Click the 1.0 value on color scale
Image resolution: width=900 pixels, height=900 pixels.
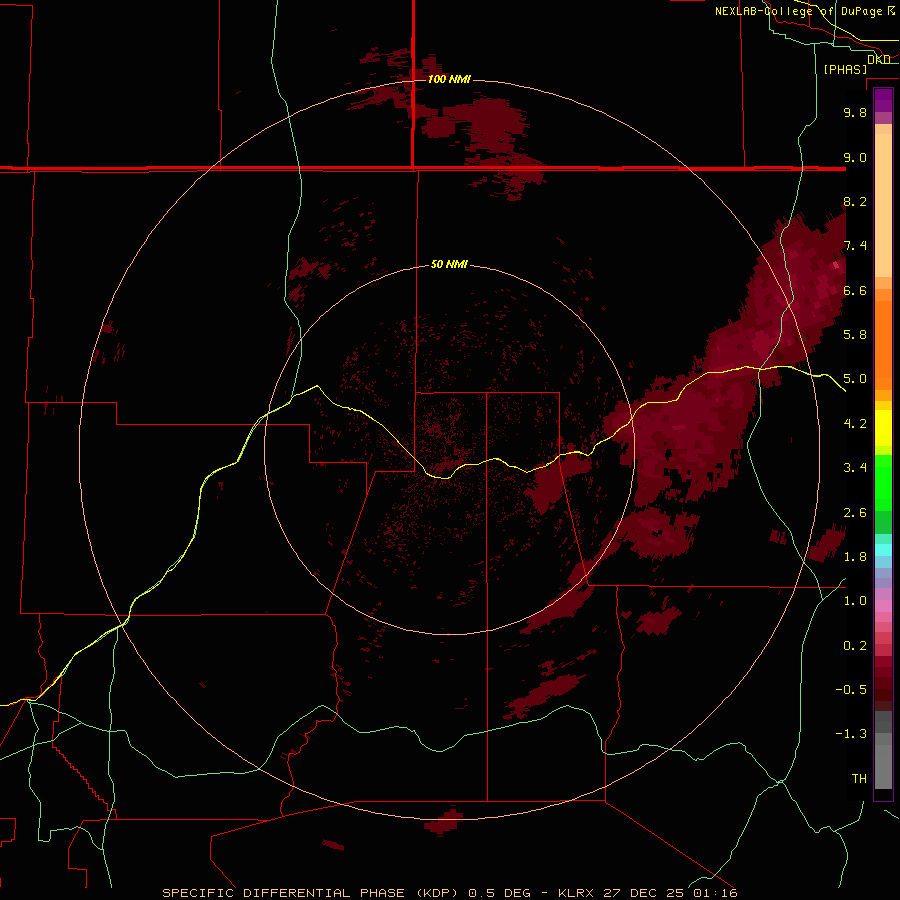pyautogui.click(x=855, y=601)
